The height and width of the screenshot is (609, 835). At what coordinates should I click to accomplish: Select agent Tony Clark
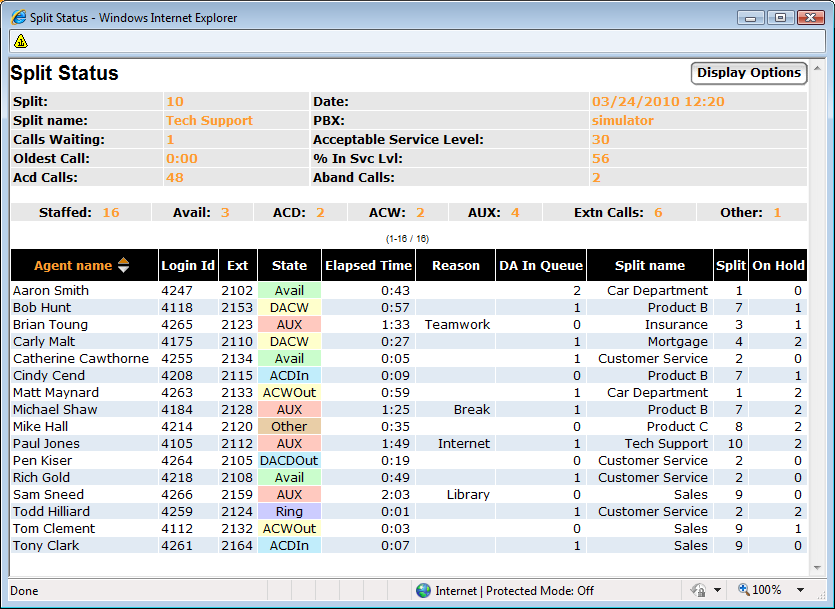(x=46, y=546)
